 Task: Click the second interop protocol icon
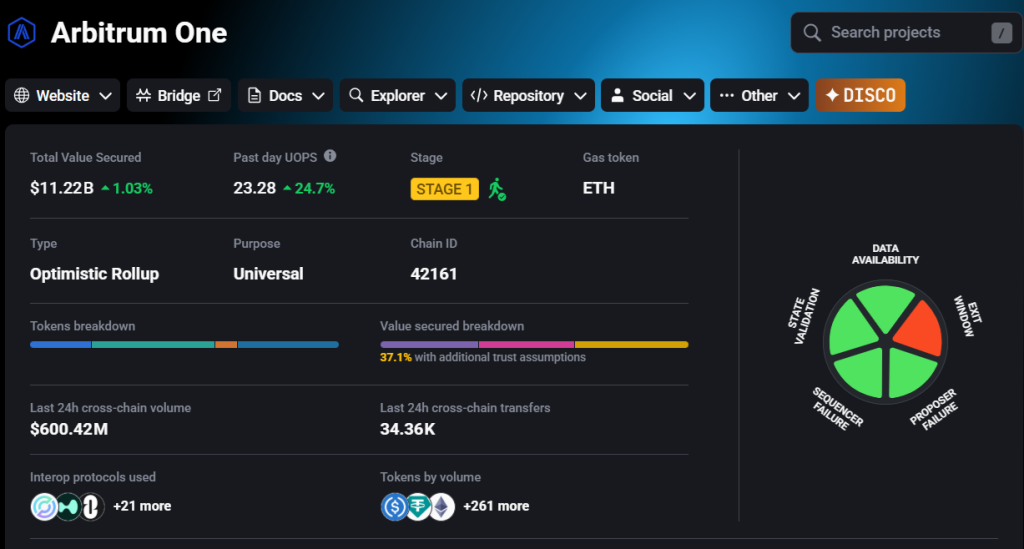[68, 507]
